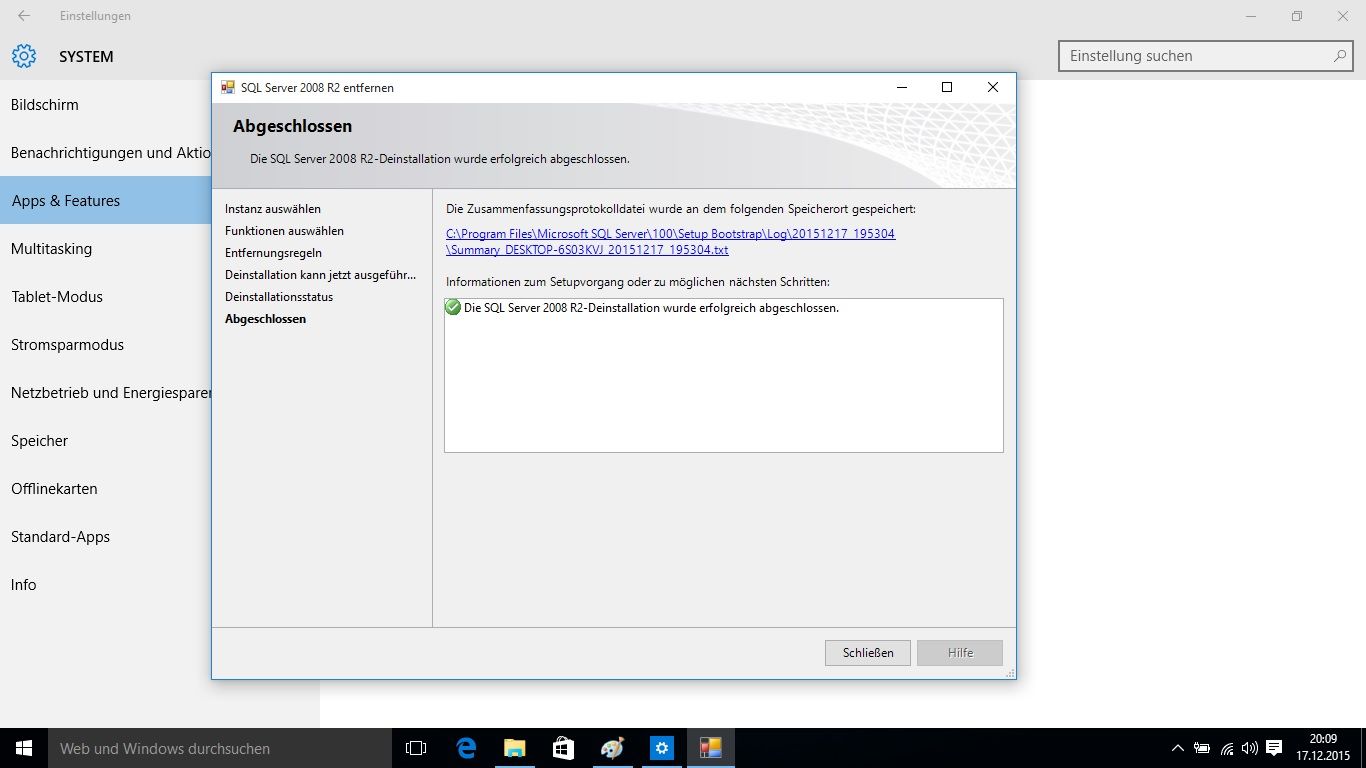Minimize the Einstellungen window
Viewport: 1366px width, 768px height.
click(1251, 16)
